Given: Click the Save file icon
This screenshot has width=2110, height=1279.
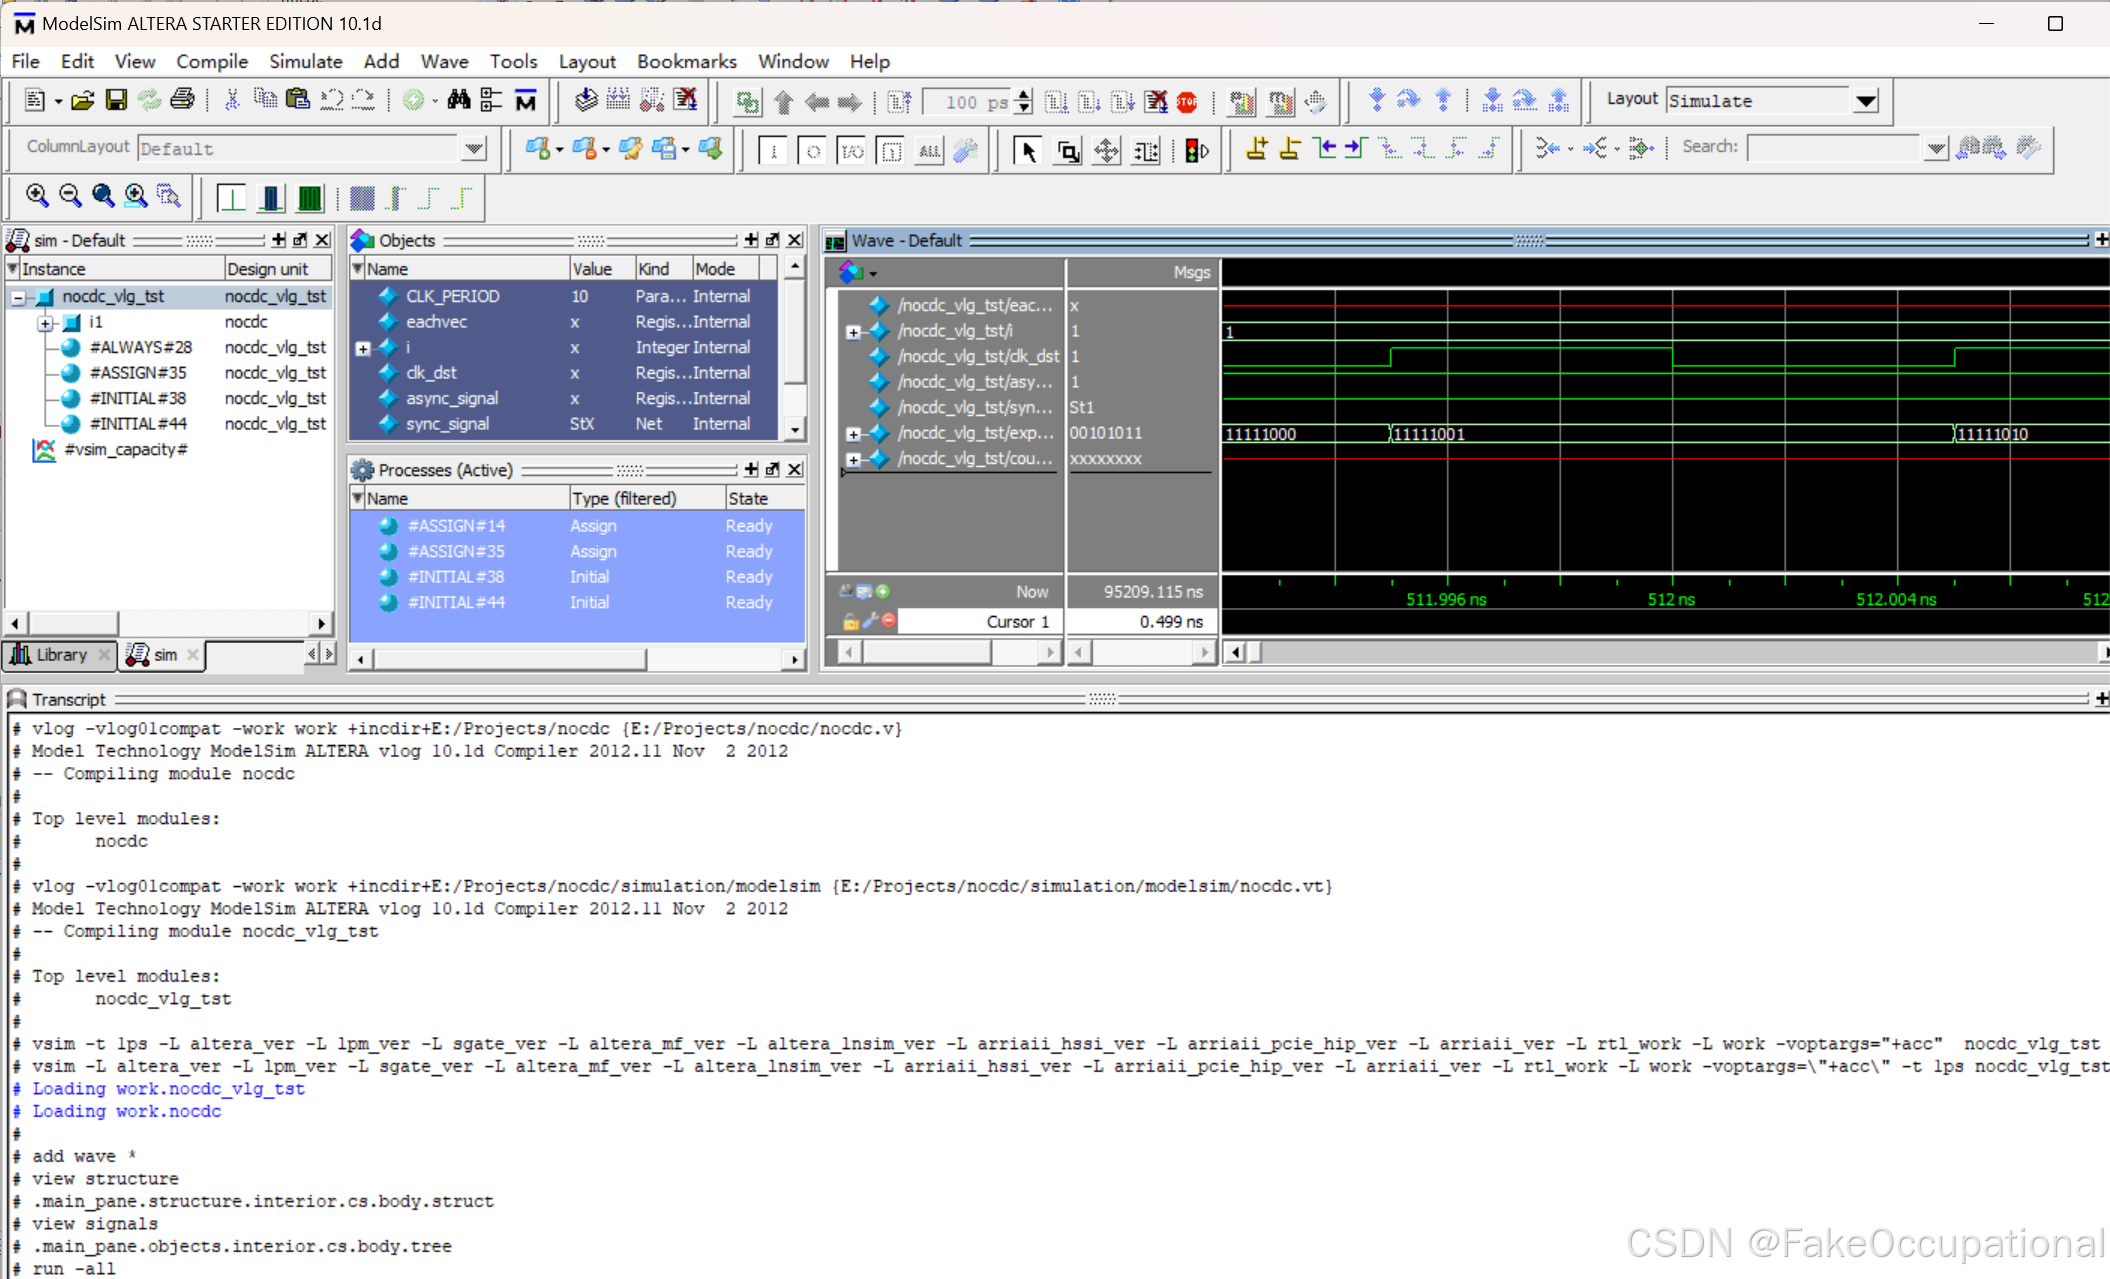Looking at the screenshot, I should (x=116, y=100).
